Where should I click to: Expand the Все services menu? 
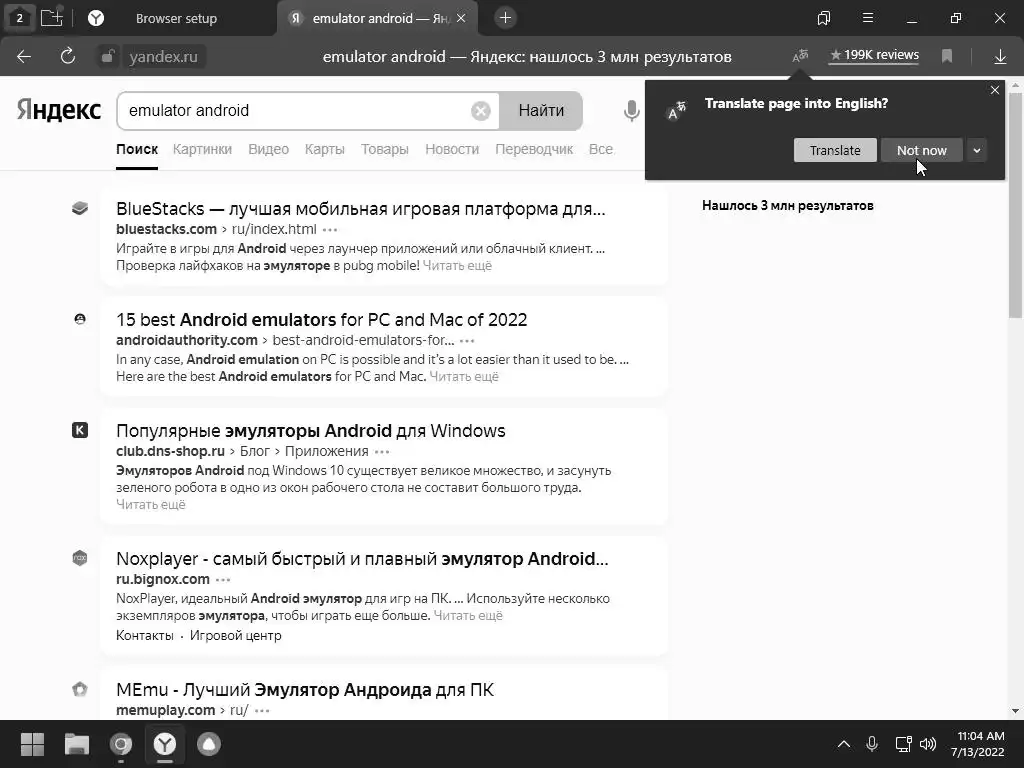pyautogui.click(x=601, y=150)
